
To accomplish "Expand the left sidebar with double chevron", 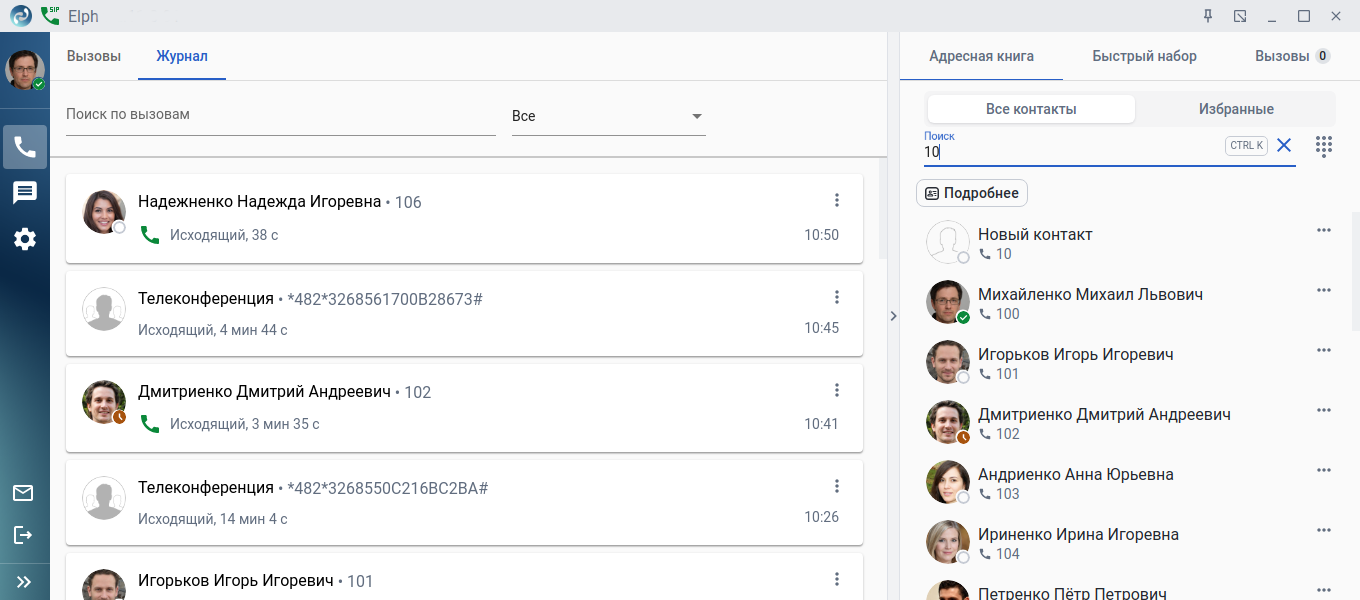I will pos(24,581).
